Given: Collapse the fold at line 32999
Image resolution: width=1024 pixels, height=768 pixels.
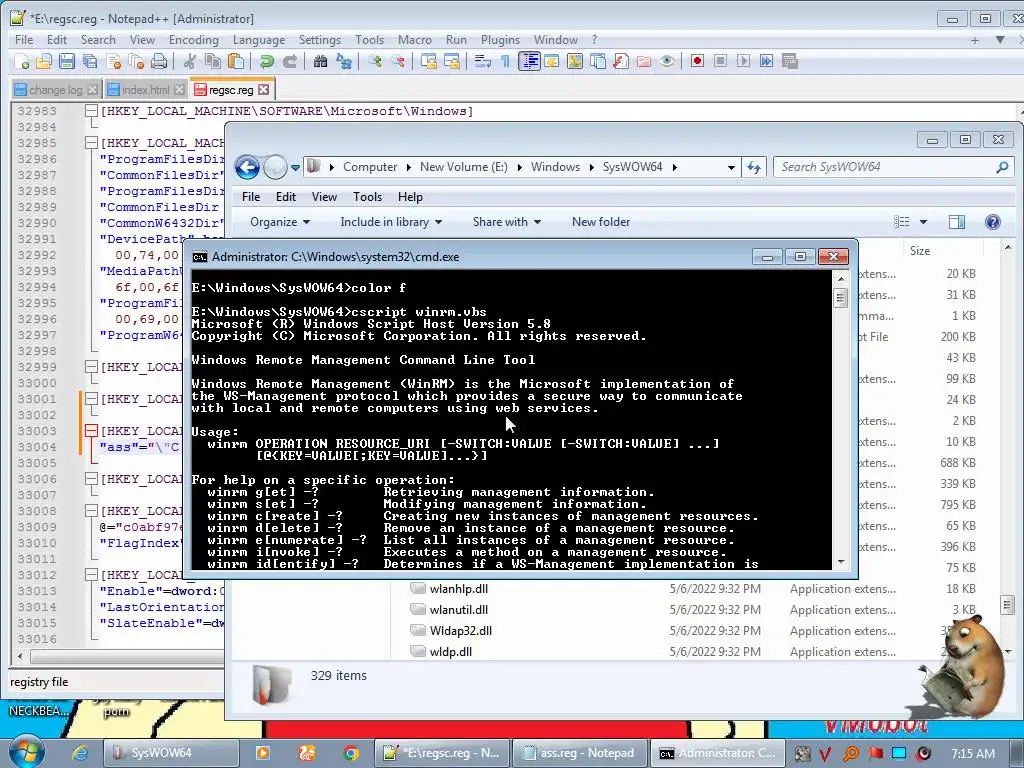Looking at the screenshot, I should tap(91, 367).
